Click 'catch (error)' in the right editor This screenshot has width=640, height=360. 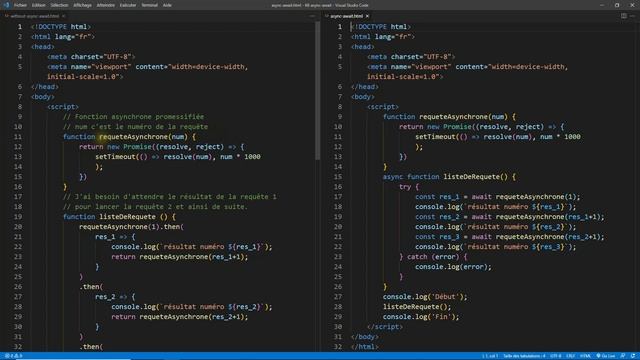(433, 257)
